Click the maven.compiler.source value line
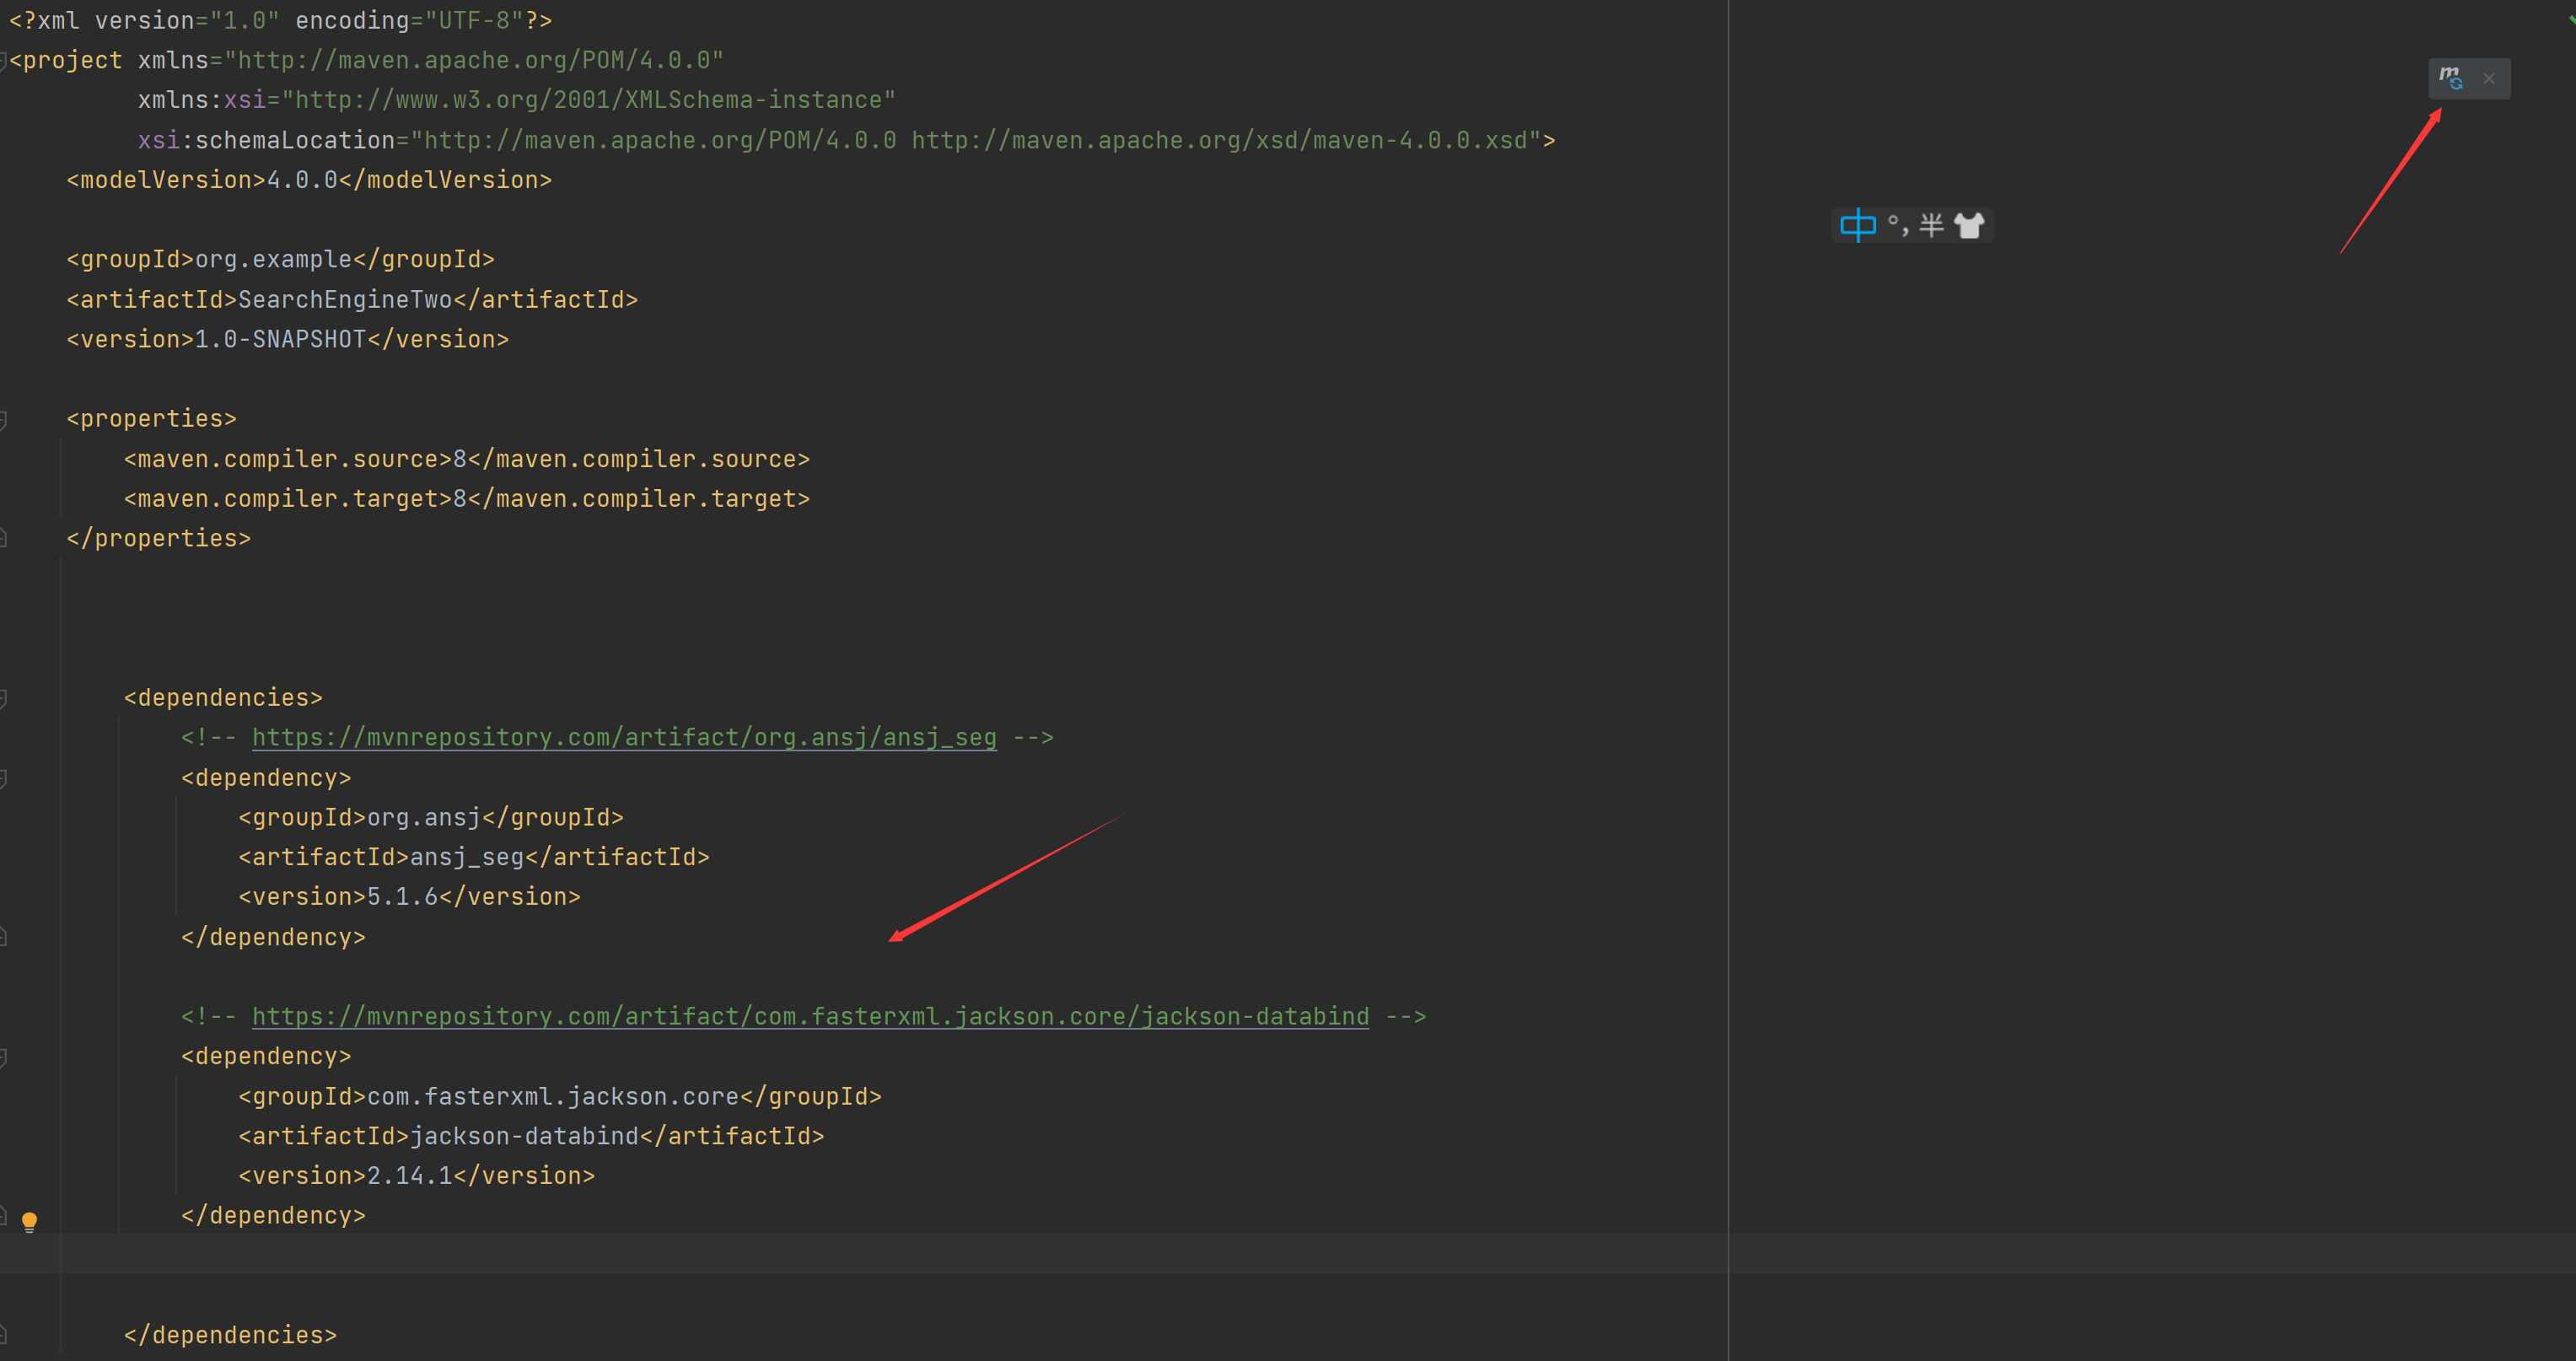Screen dimensions: 2576x1361 (x=467, y=459)
